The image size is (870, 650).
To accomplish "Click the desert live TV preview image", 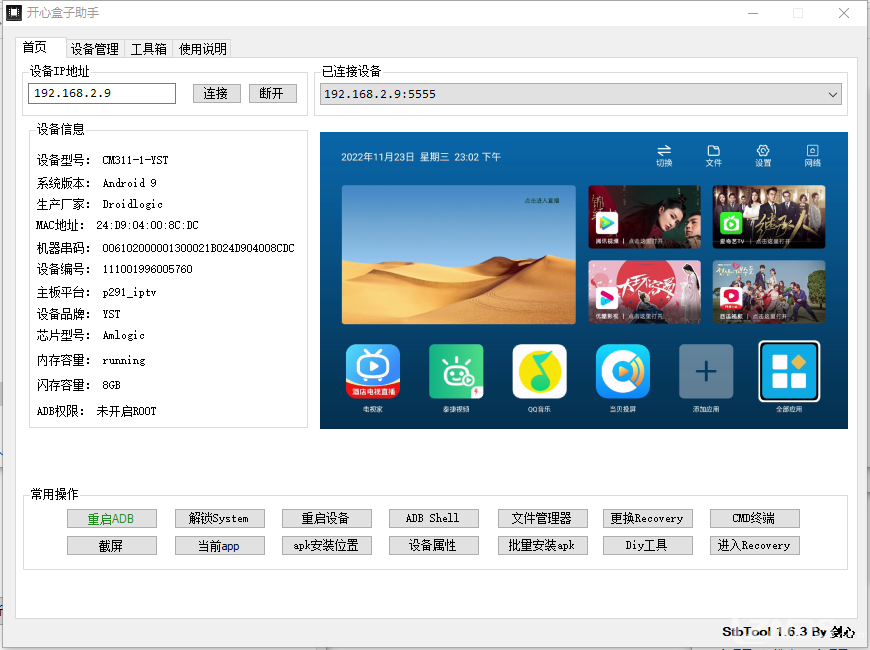I will pos(458,254).
